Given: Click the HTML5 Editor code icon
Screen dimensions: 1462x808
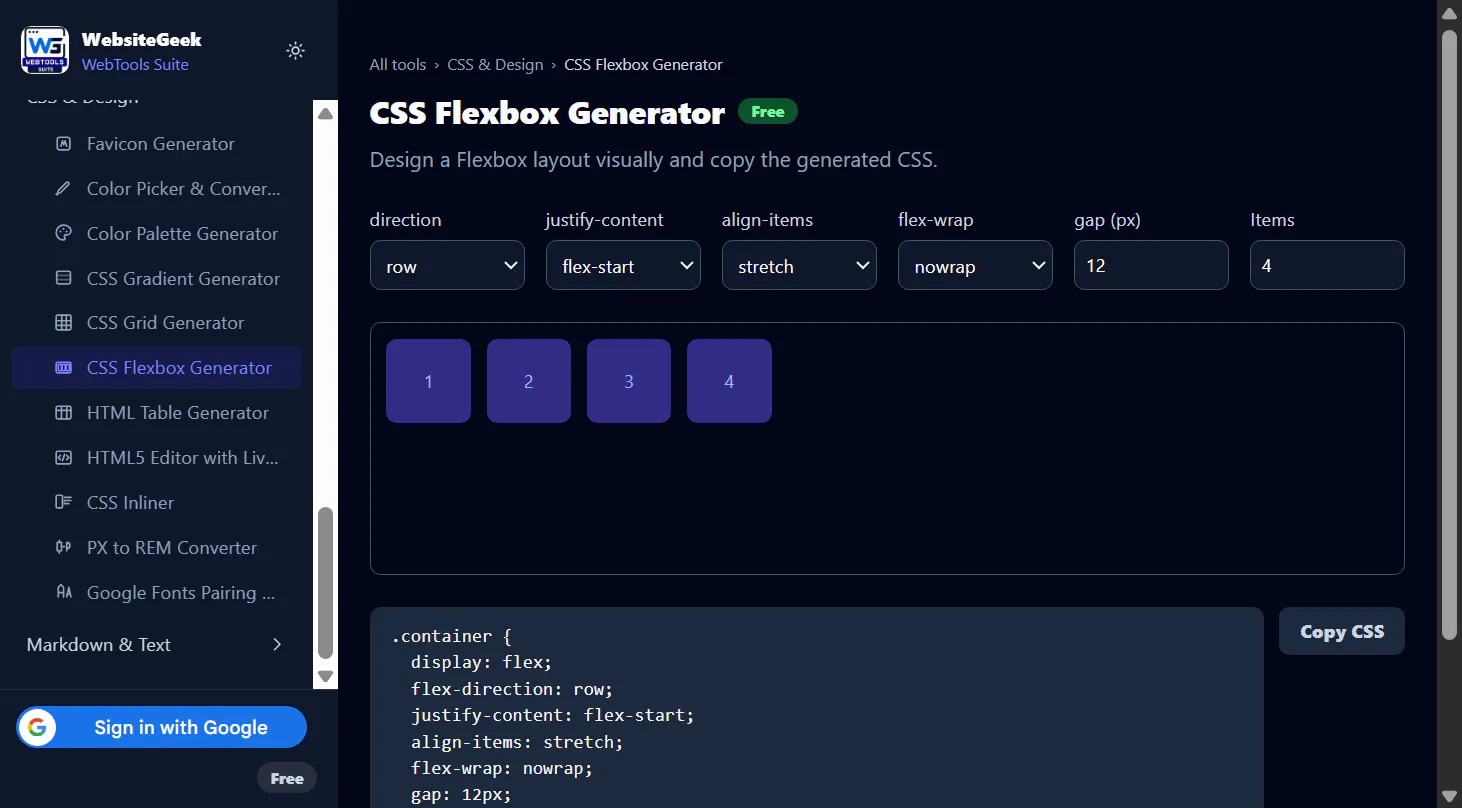Looking at the screenshot, I should [64, 458].
